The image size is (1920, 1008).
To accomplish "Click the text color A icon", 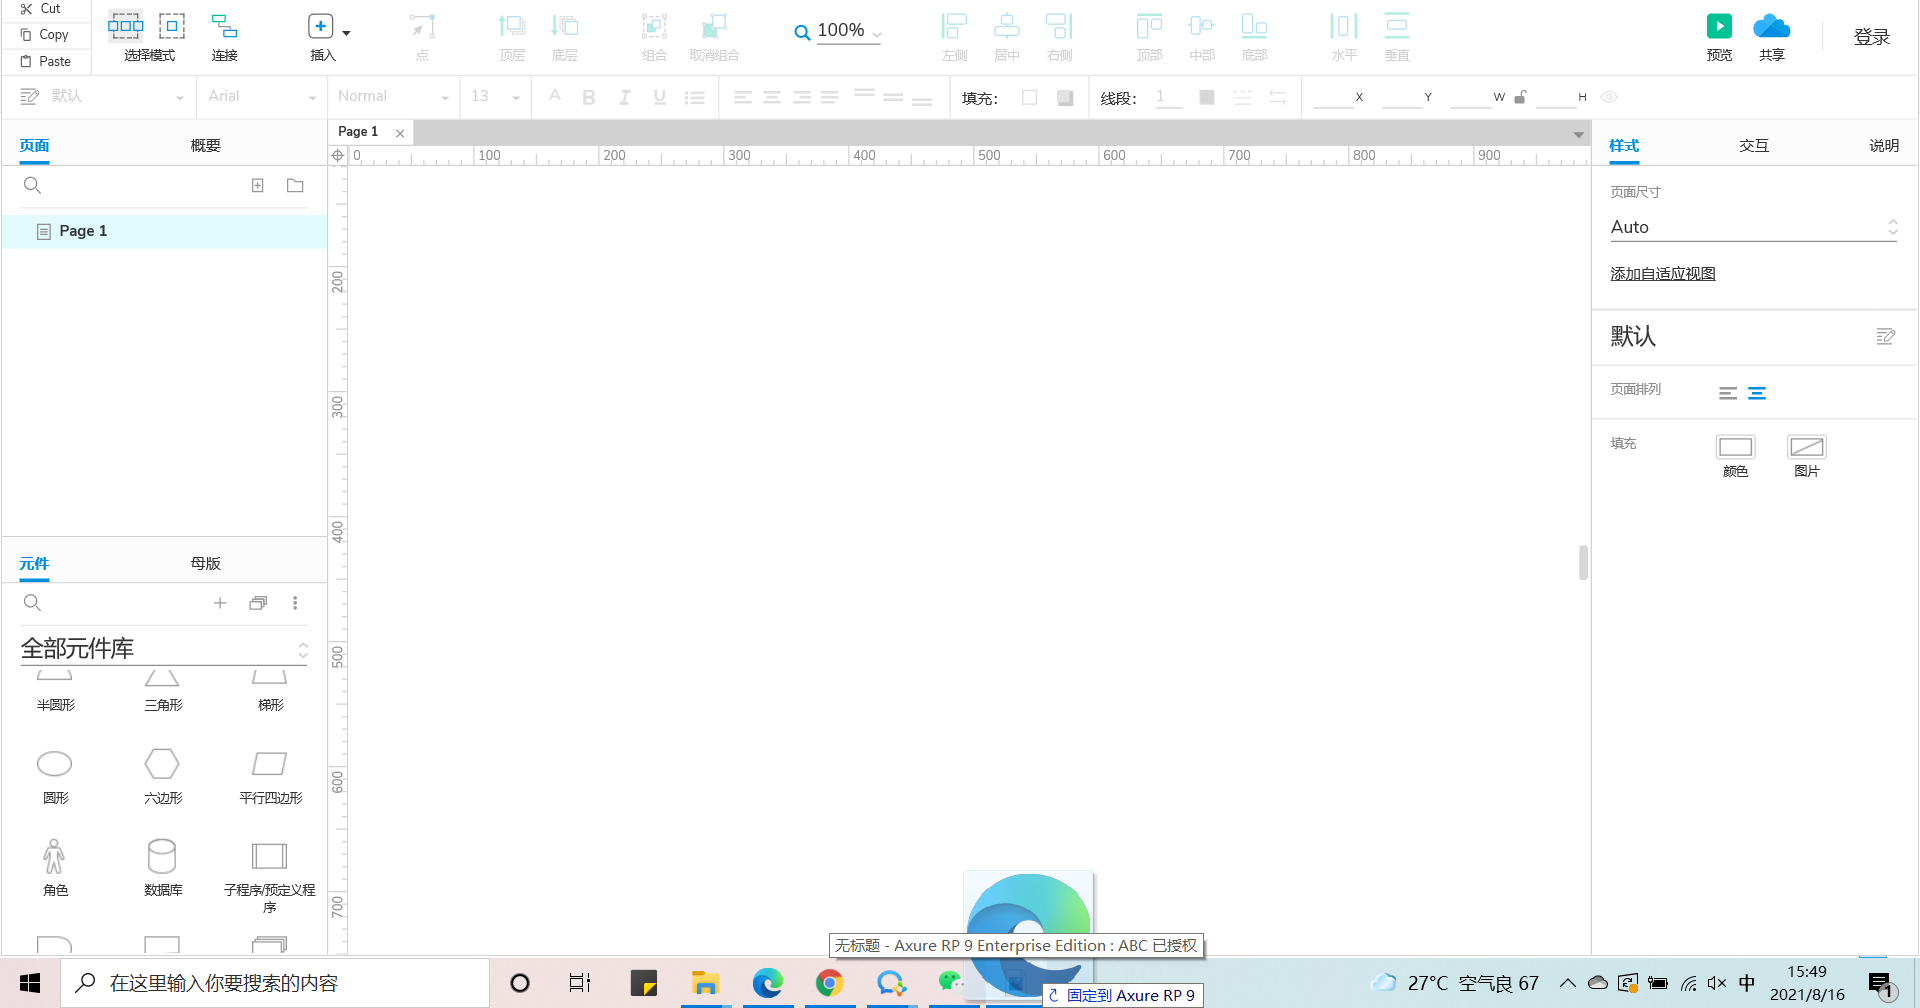I will click(x=555, y=96).
